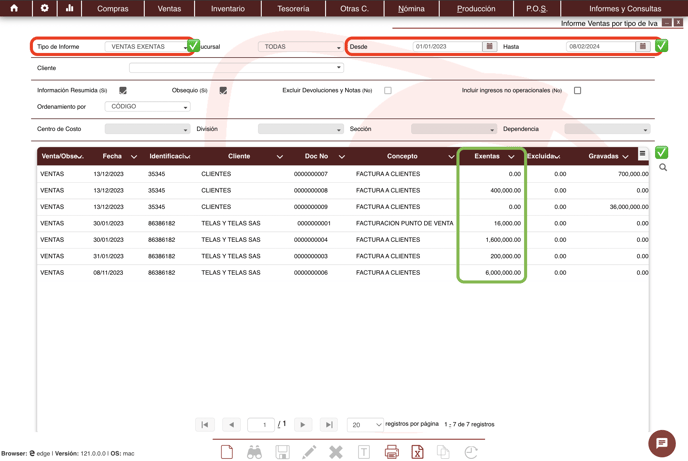Click the copy documents icon
The height and width of the screenshot is (461, 688).
[x=443, y=452]
